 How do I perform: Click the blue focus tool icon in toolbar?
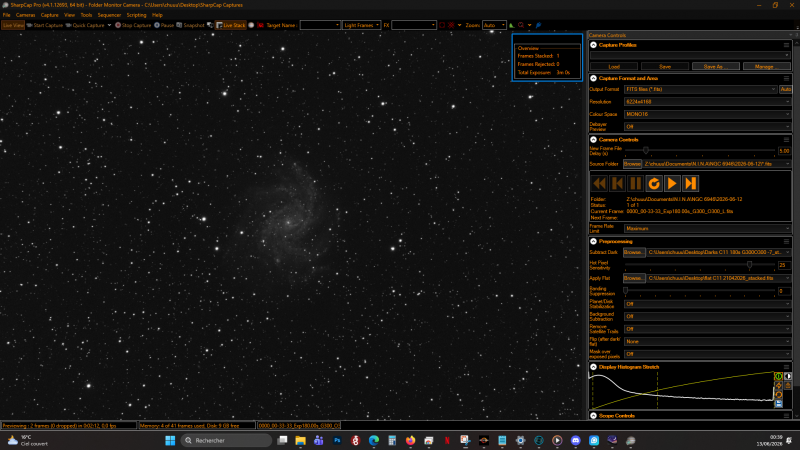pyautogui.click(x=538, y=25)
